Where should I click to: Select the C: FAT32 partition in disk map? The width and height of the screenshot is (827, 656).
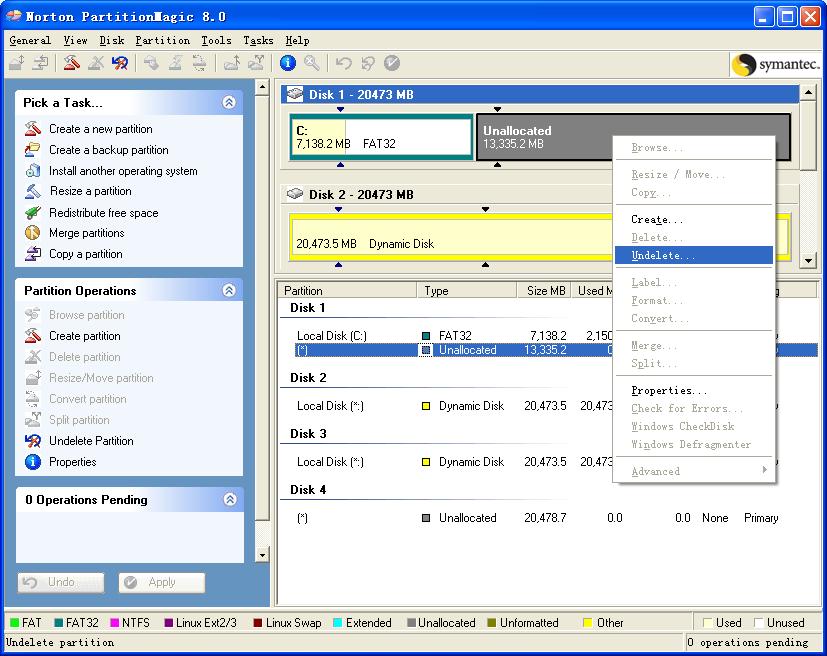(x=380, y=137)
